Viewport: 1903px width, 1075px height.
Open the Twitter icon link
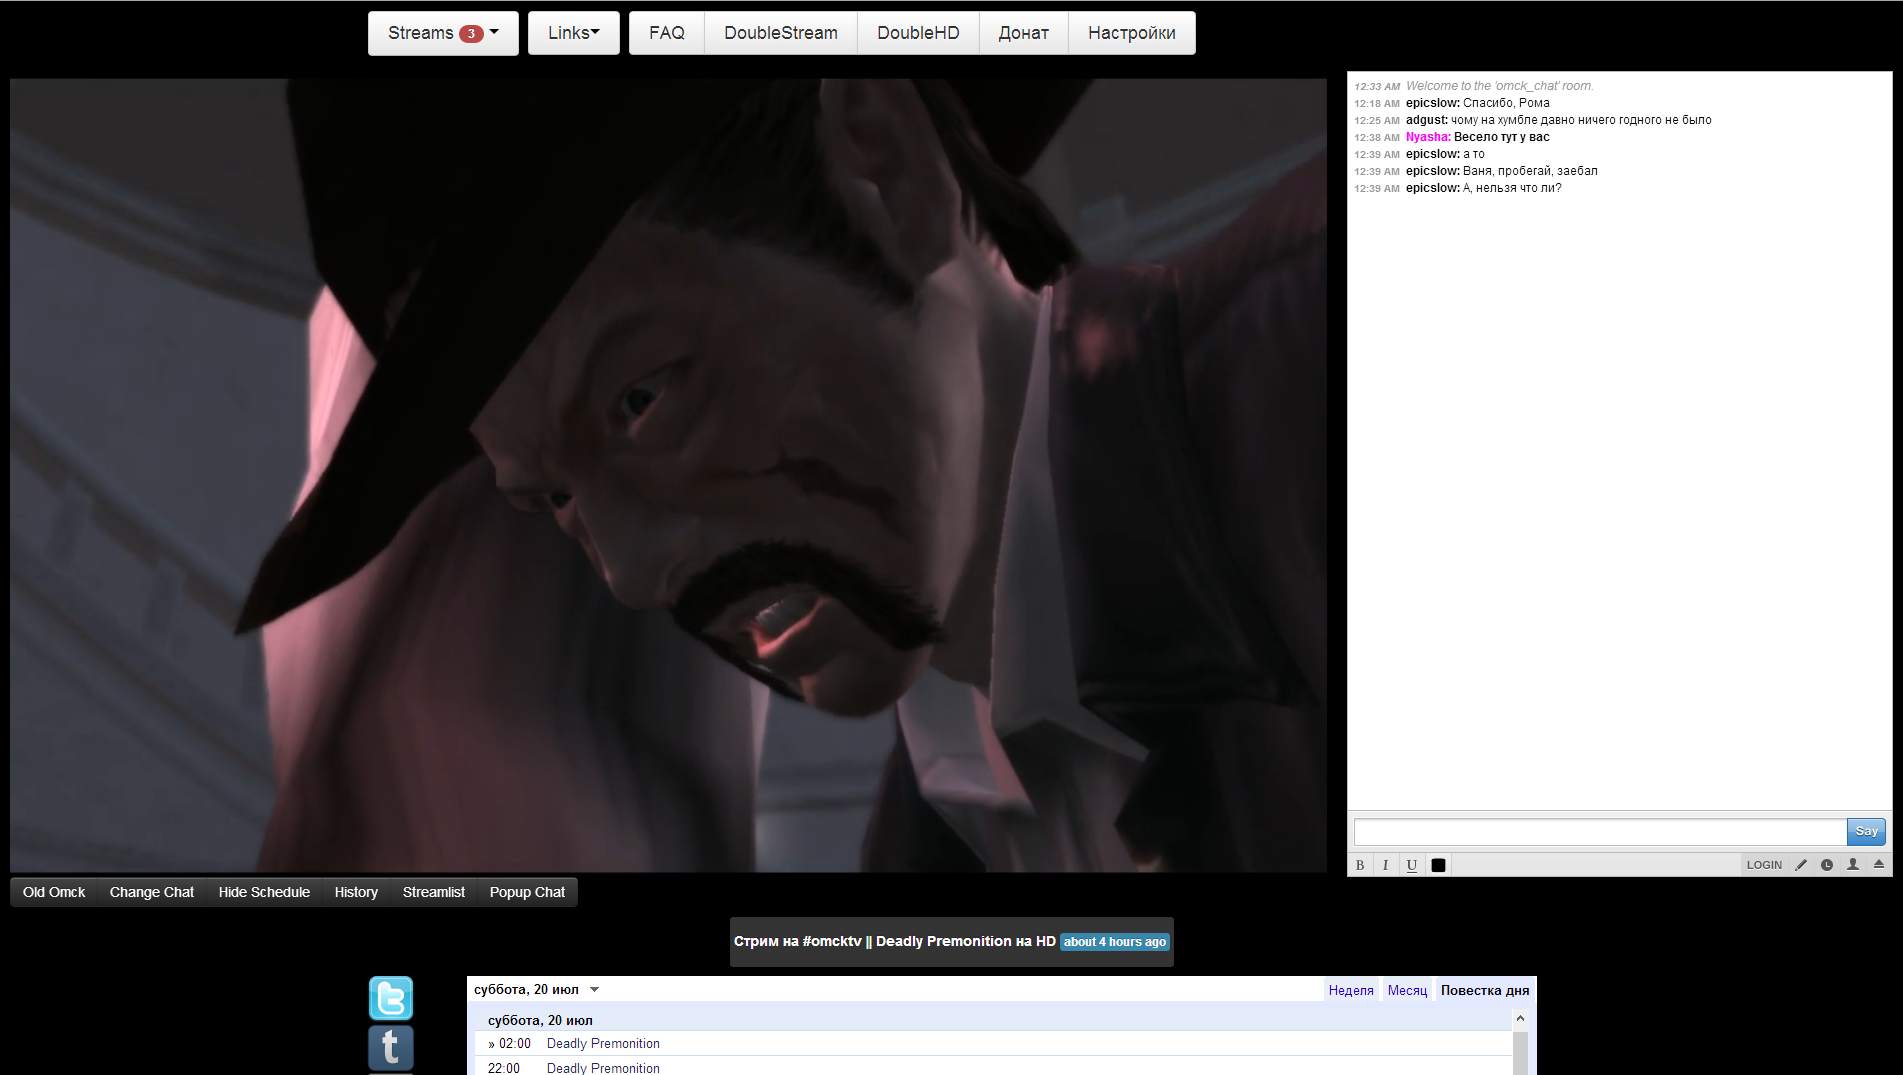[391, 998]
